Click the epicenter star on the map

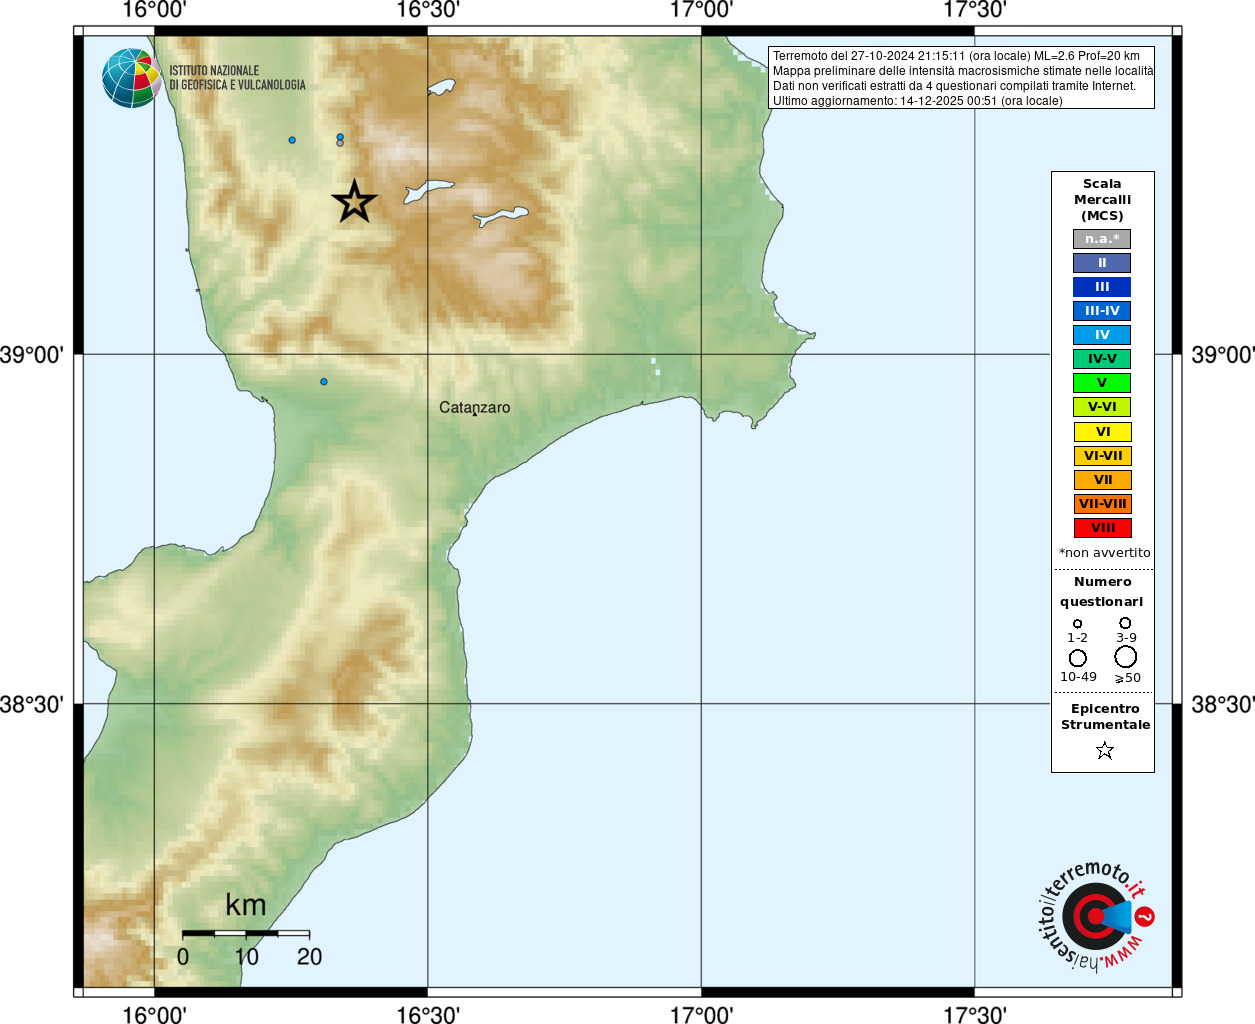(354, 202)
